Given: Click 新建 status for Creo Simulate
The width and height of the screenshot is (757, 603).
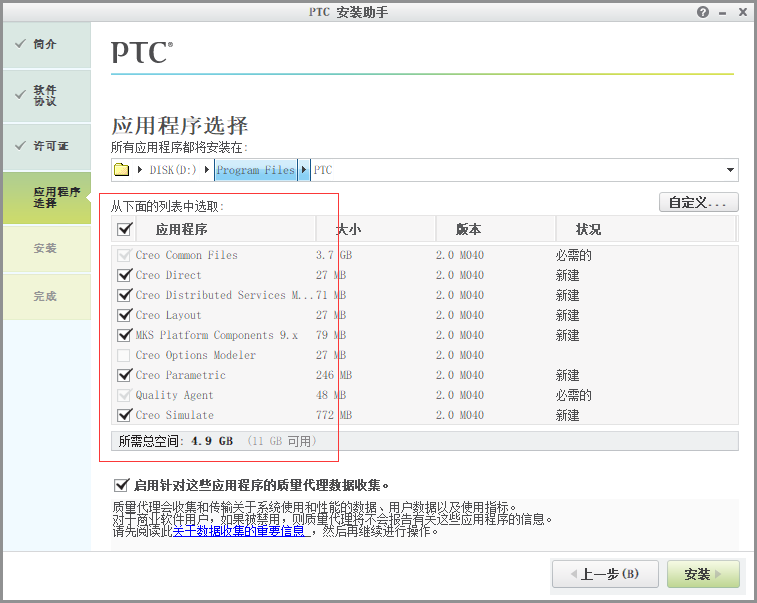Looking at the screenshot, I should click(567, 415).
